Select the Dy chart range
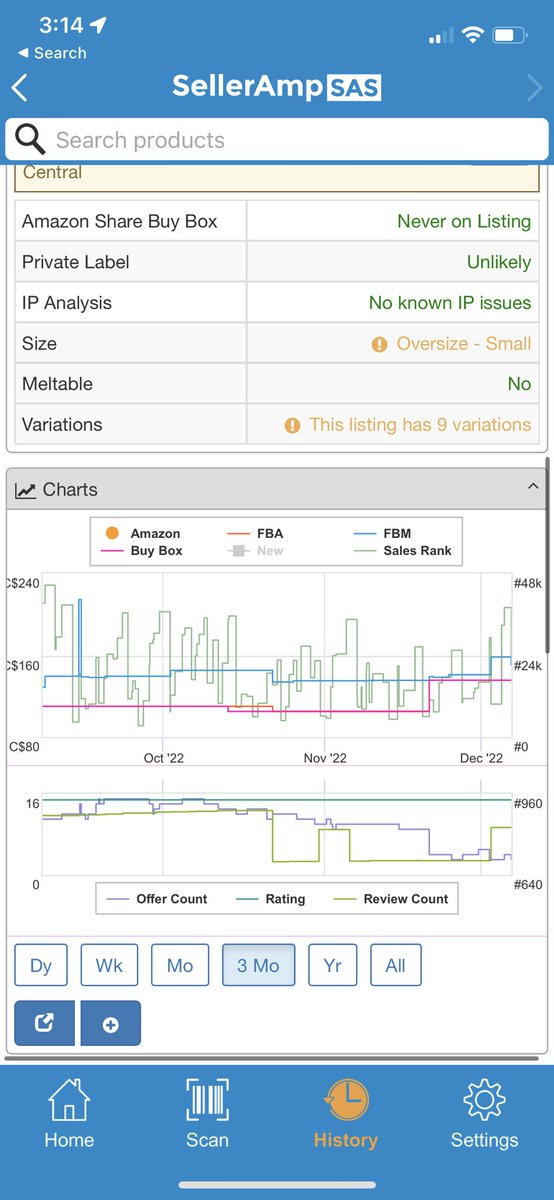Image resolution: width=554 pixels, height=1200 pixels. 41,965
